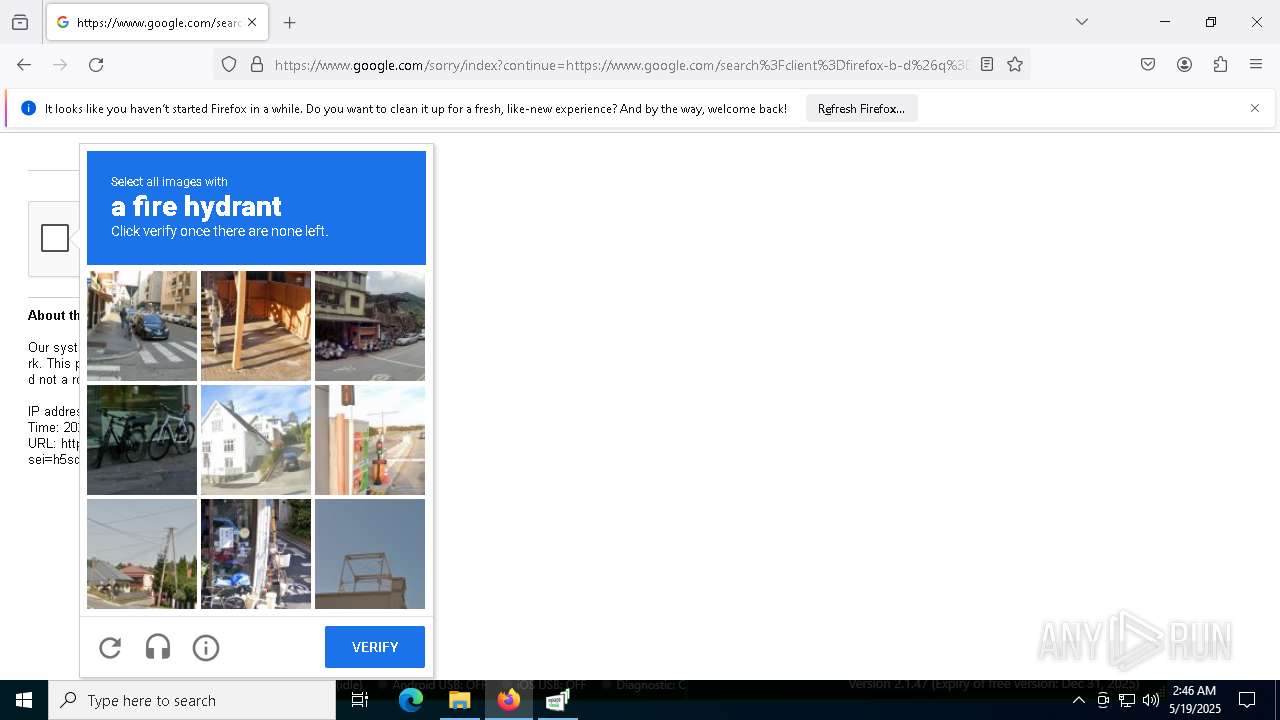Open the Windows notification center
The height and width of the screenshot is (720, 1280).
[x=1247, y=700]
